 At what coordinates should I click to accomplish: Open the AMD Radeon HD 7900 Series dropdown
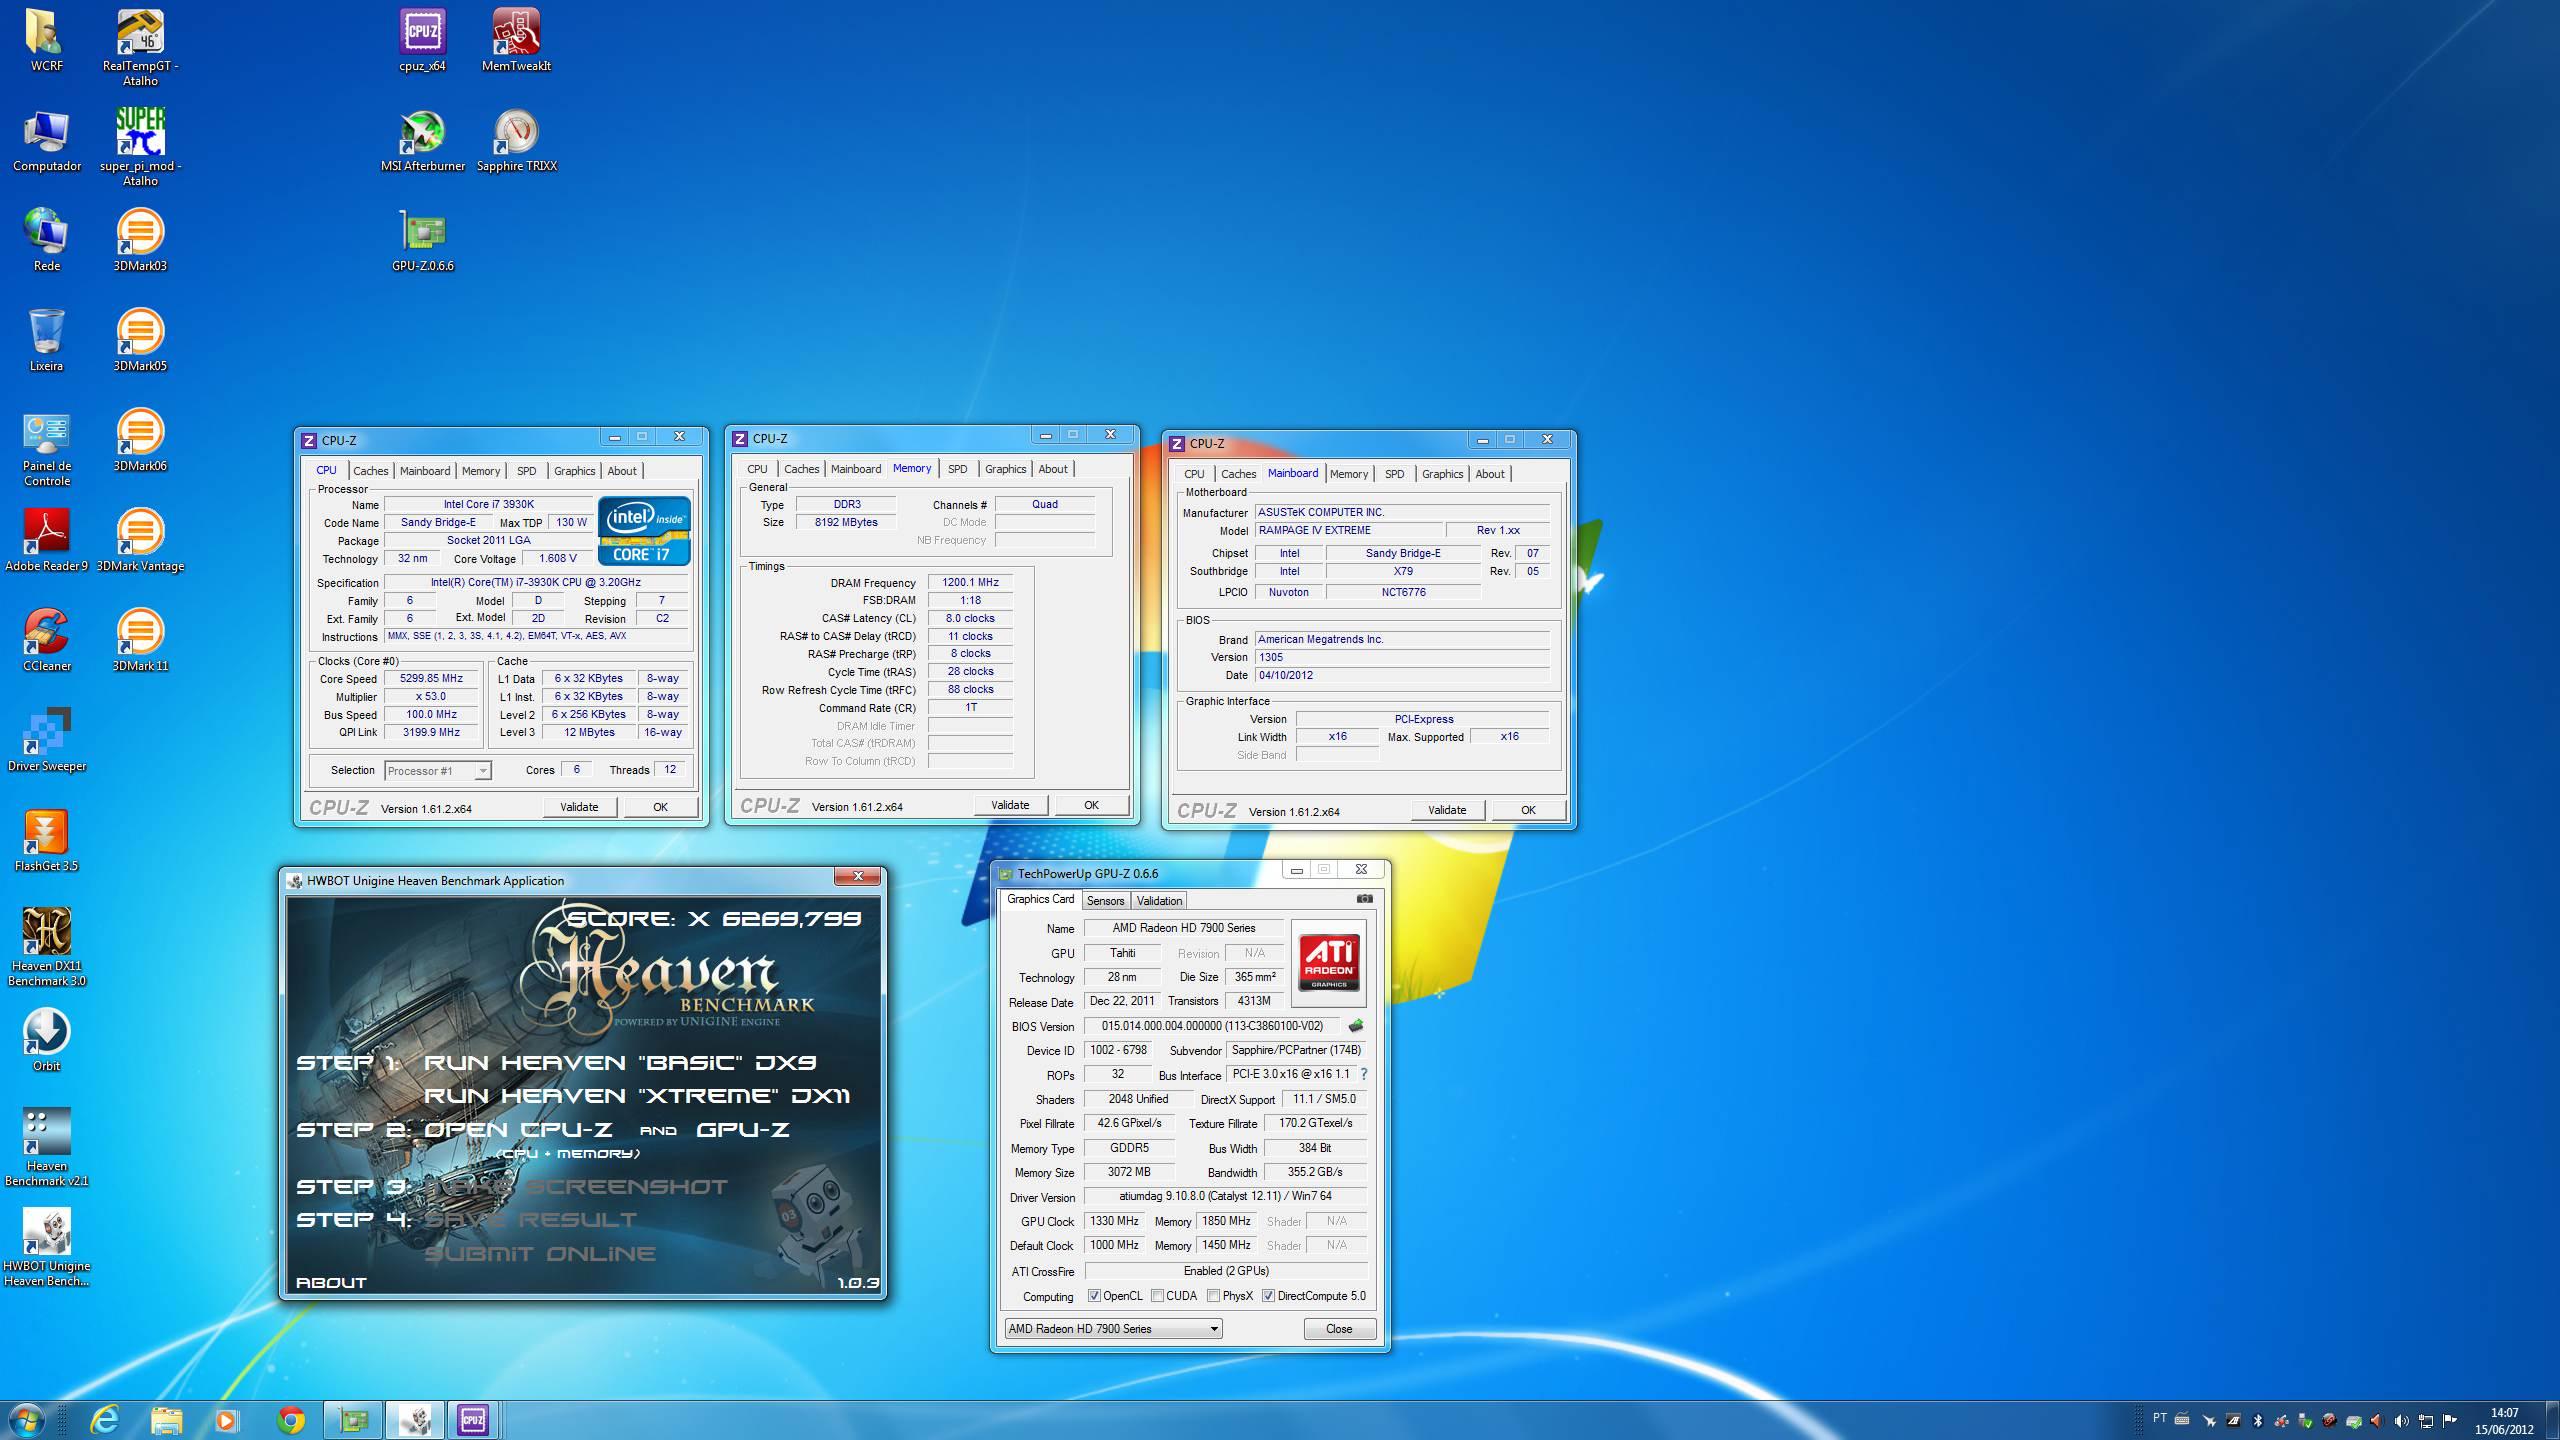click(x=1113, y=1329)
